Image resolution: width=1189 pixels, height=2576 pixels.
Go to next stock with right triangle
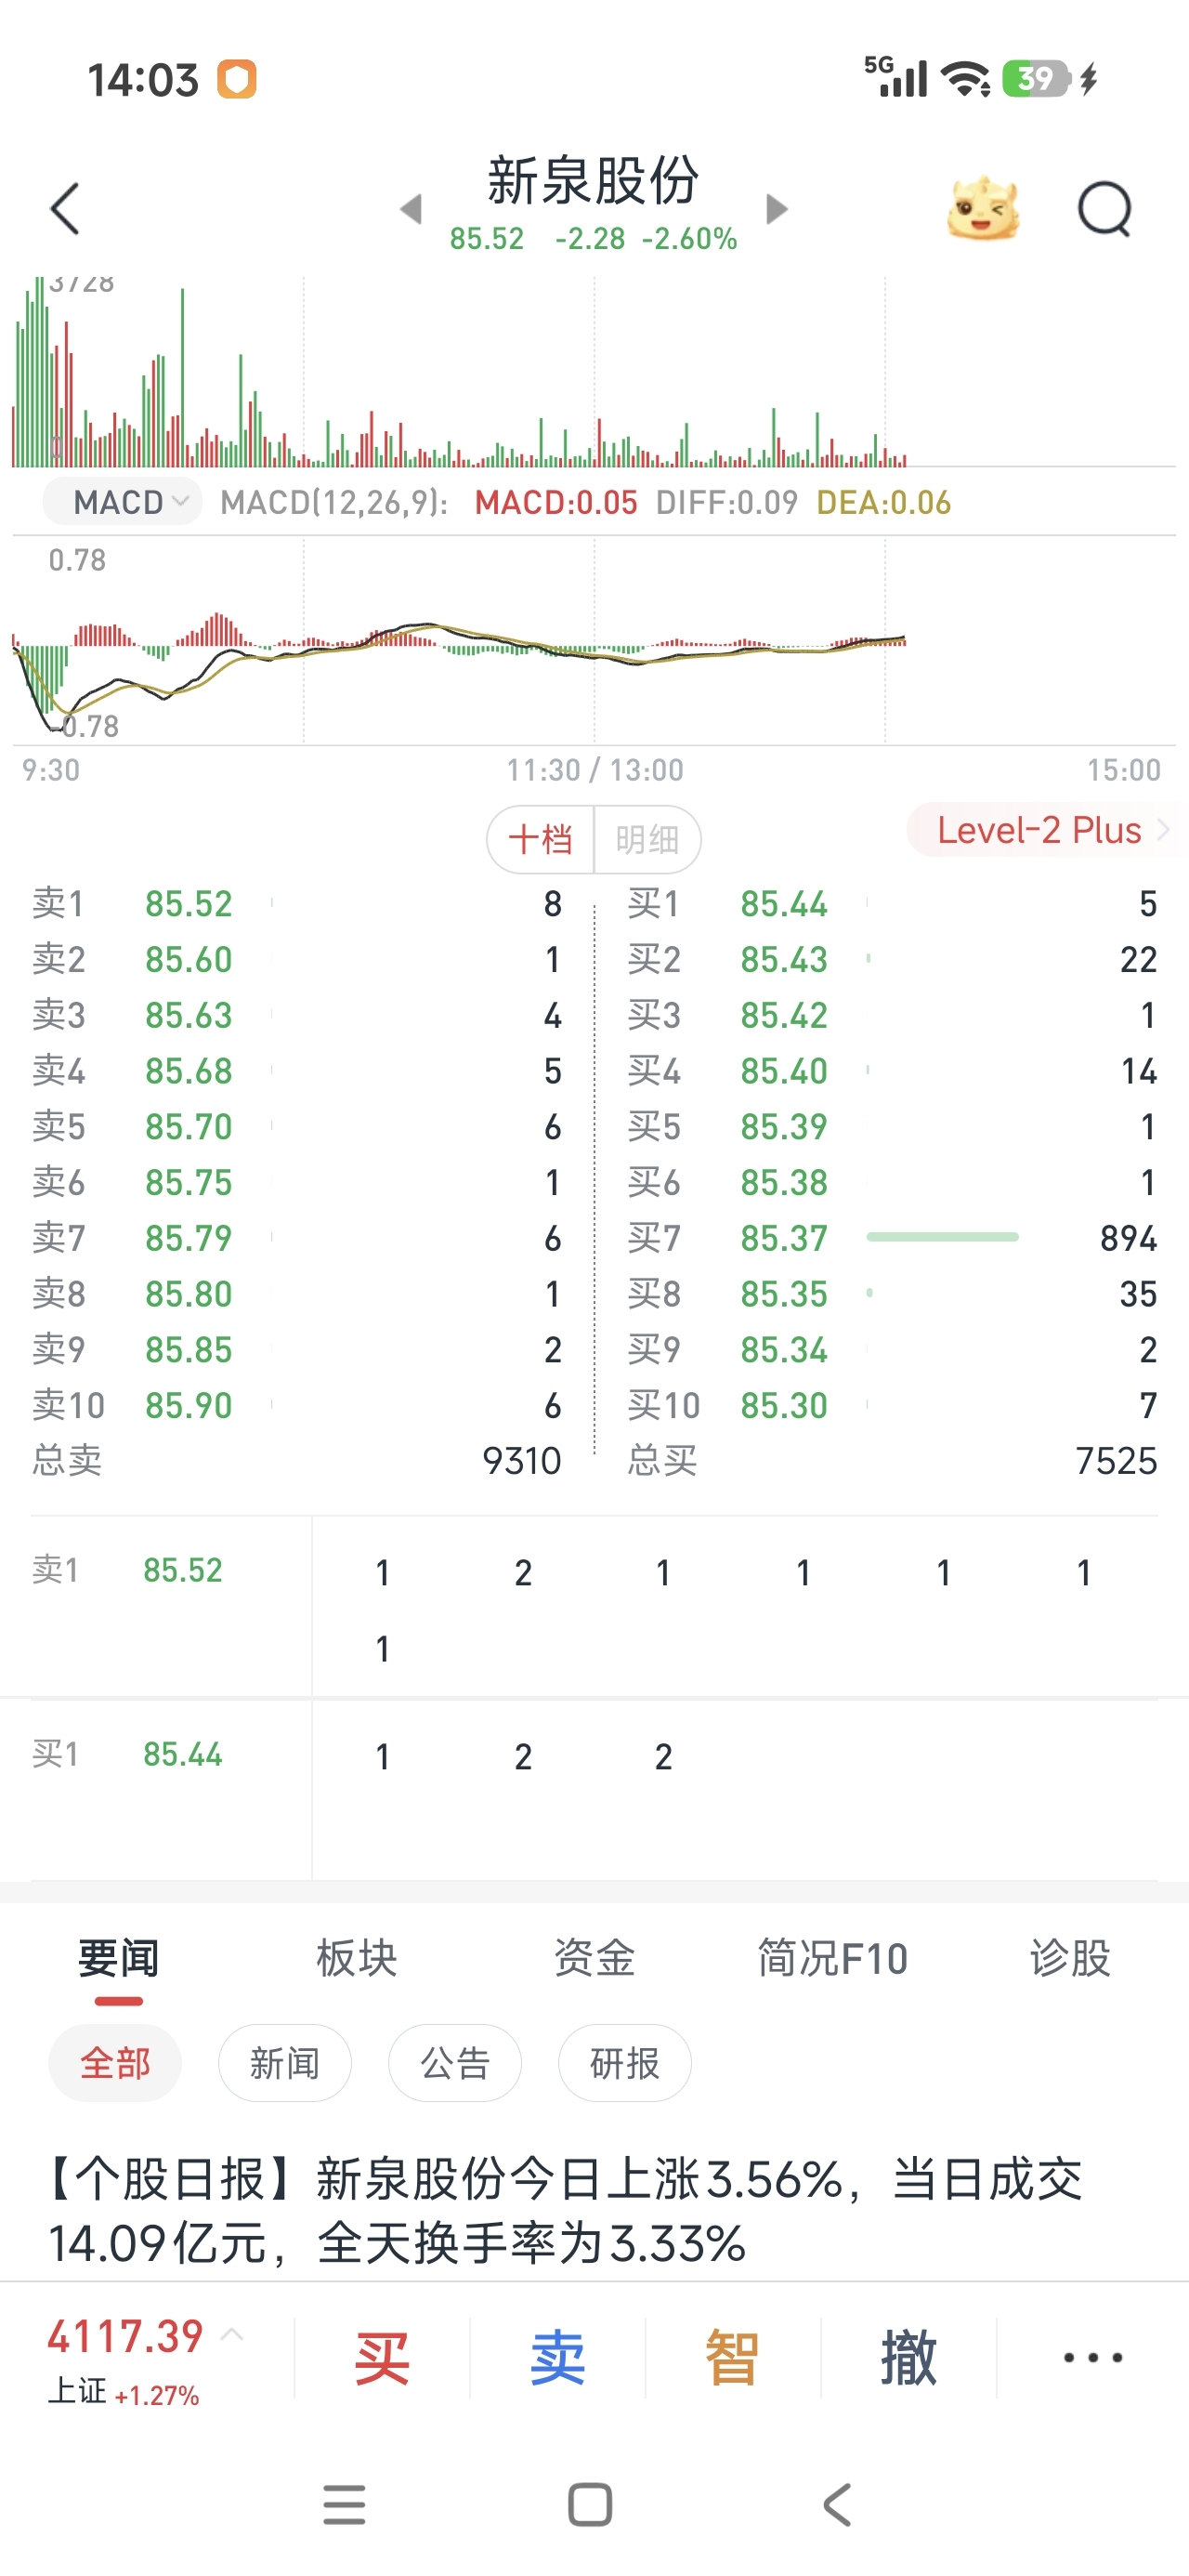coord(776,209)
